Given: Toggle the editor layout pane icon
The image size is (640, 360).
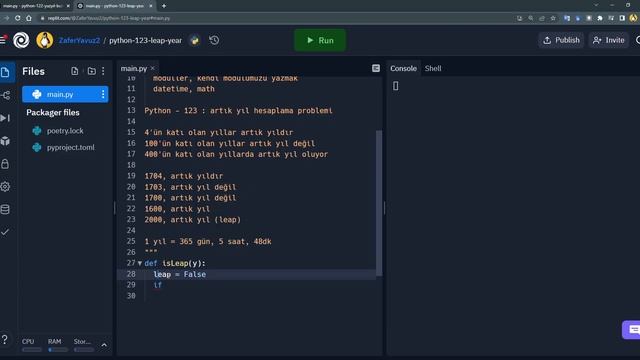Looking at the screenshot, I should [x=376, y=68].
